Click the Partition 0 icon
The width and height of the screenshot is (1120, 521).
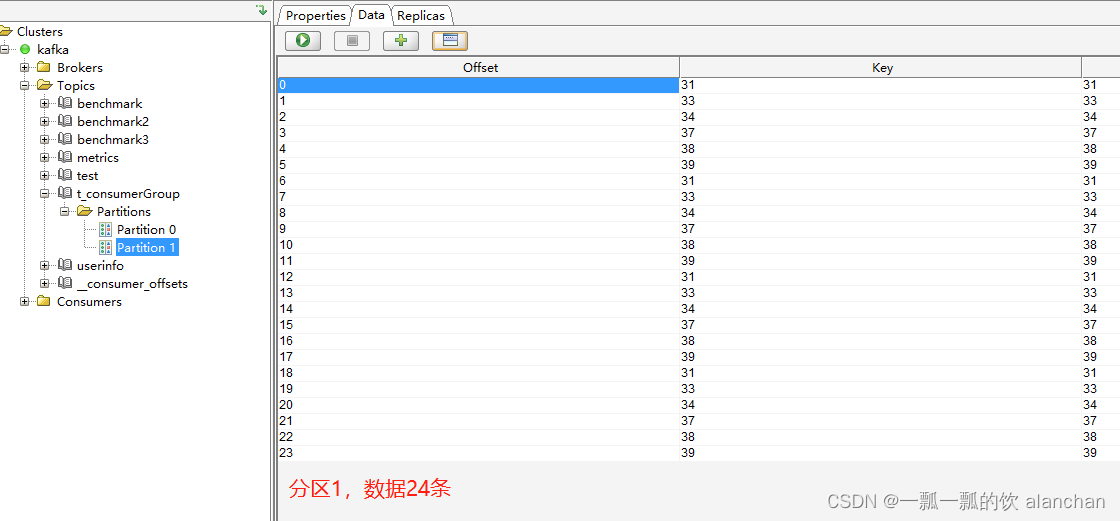(106, 229)
